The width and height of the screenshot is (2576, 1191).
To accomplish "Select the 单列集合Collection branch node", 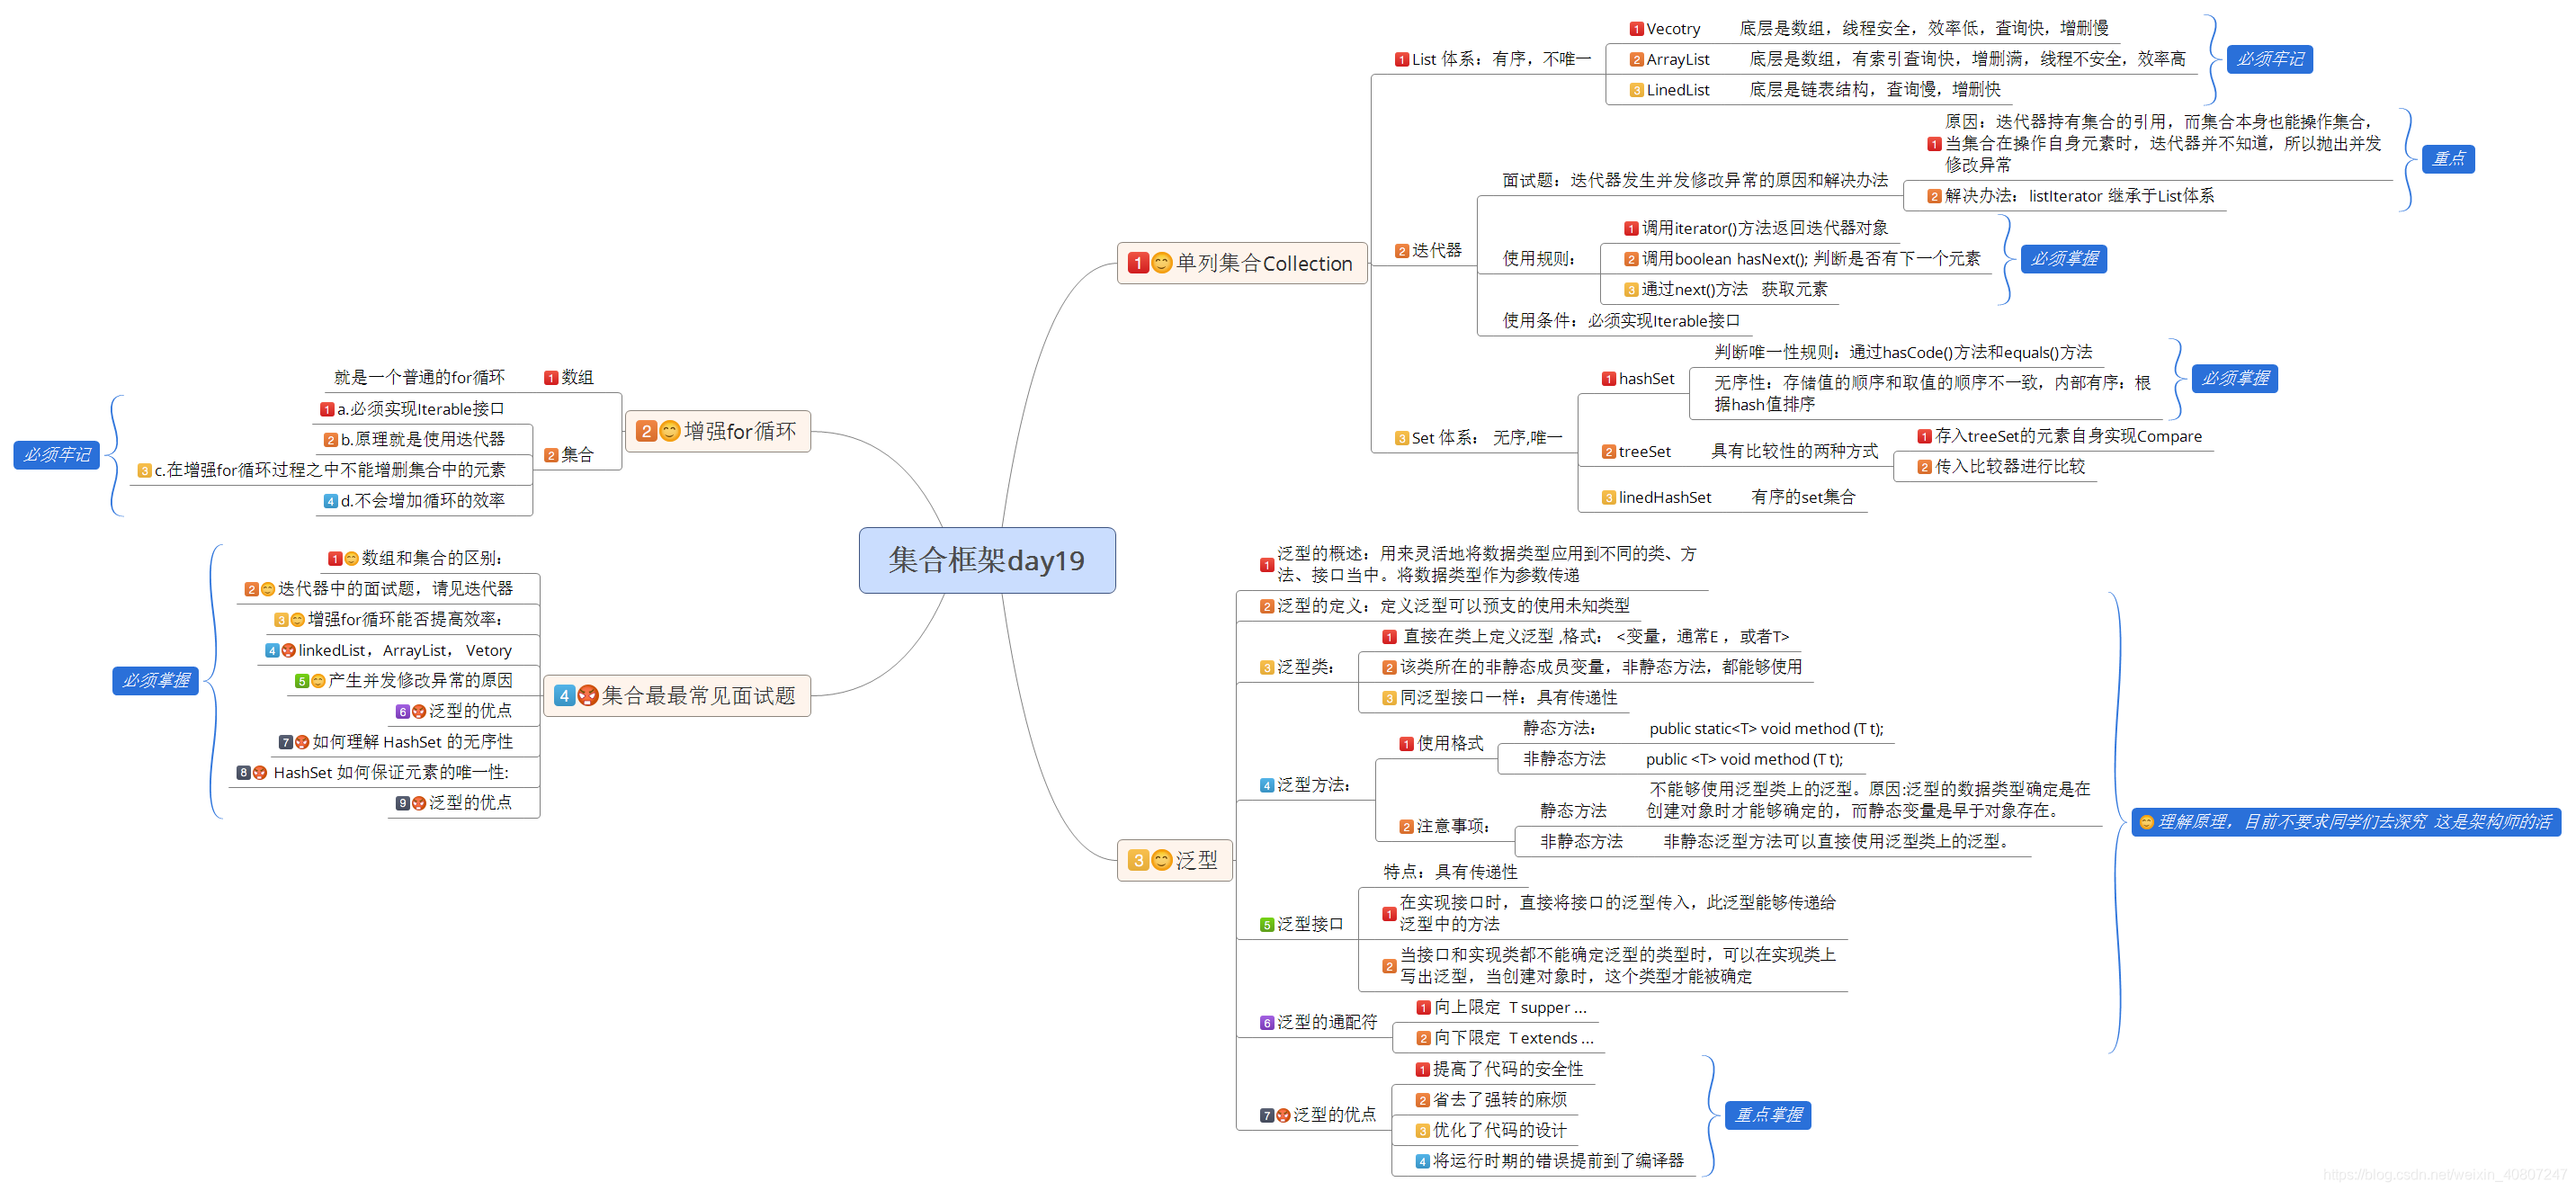I will [x=1241, y=263].
